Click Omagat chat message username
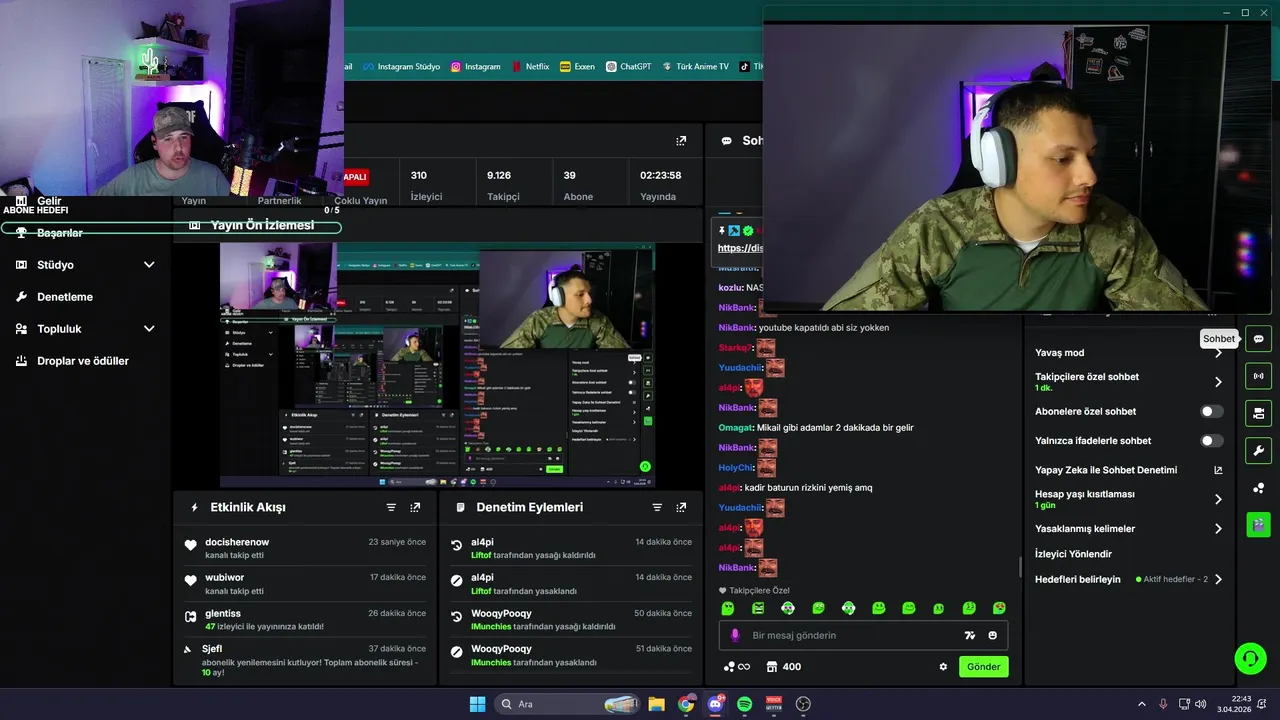This screenshot has height=720, width=1280. pyautogui.click(x=735, y=428)
